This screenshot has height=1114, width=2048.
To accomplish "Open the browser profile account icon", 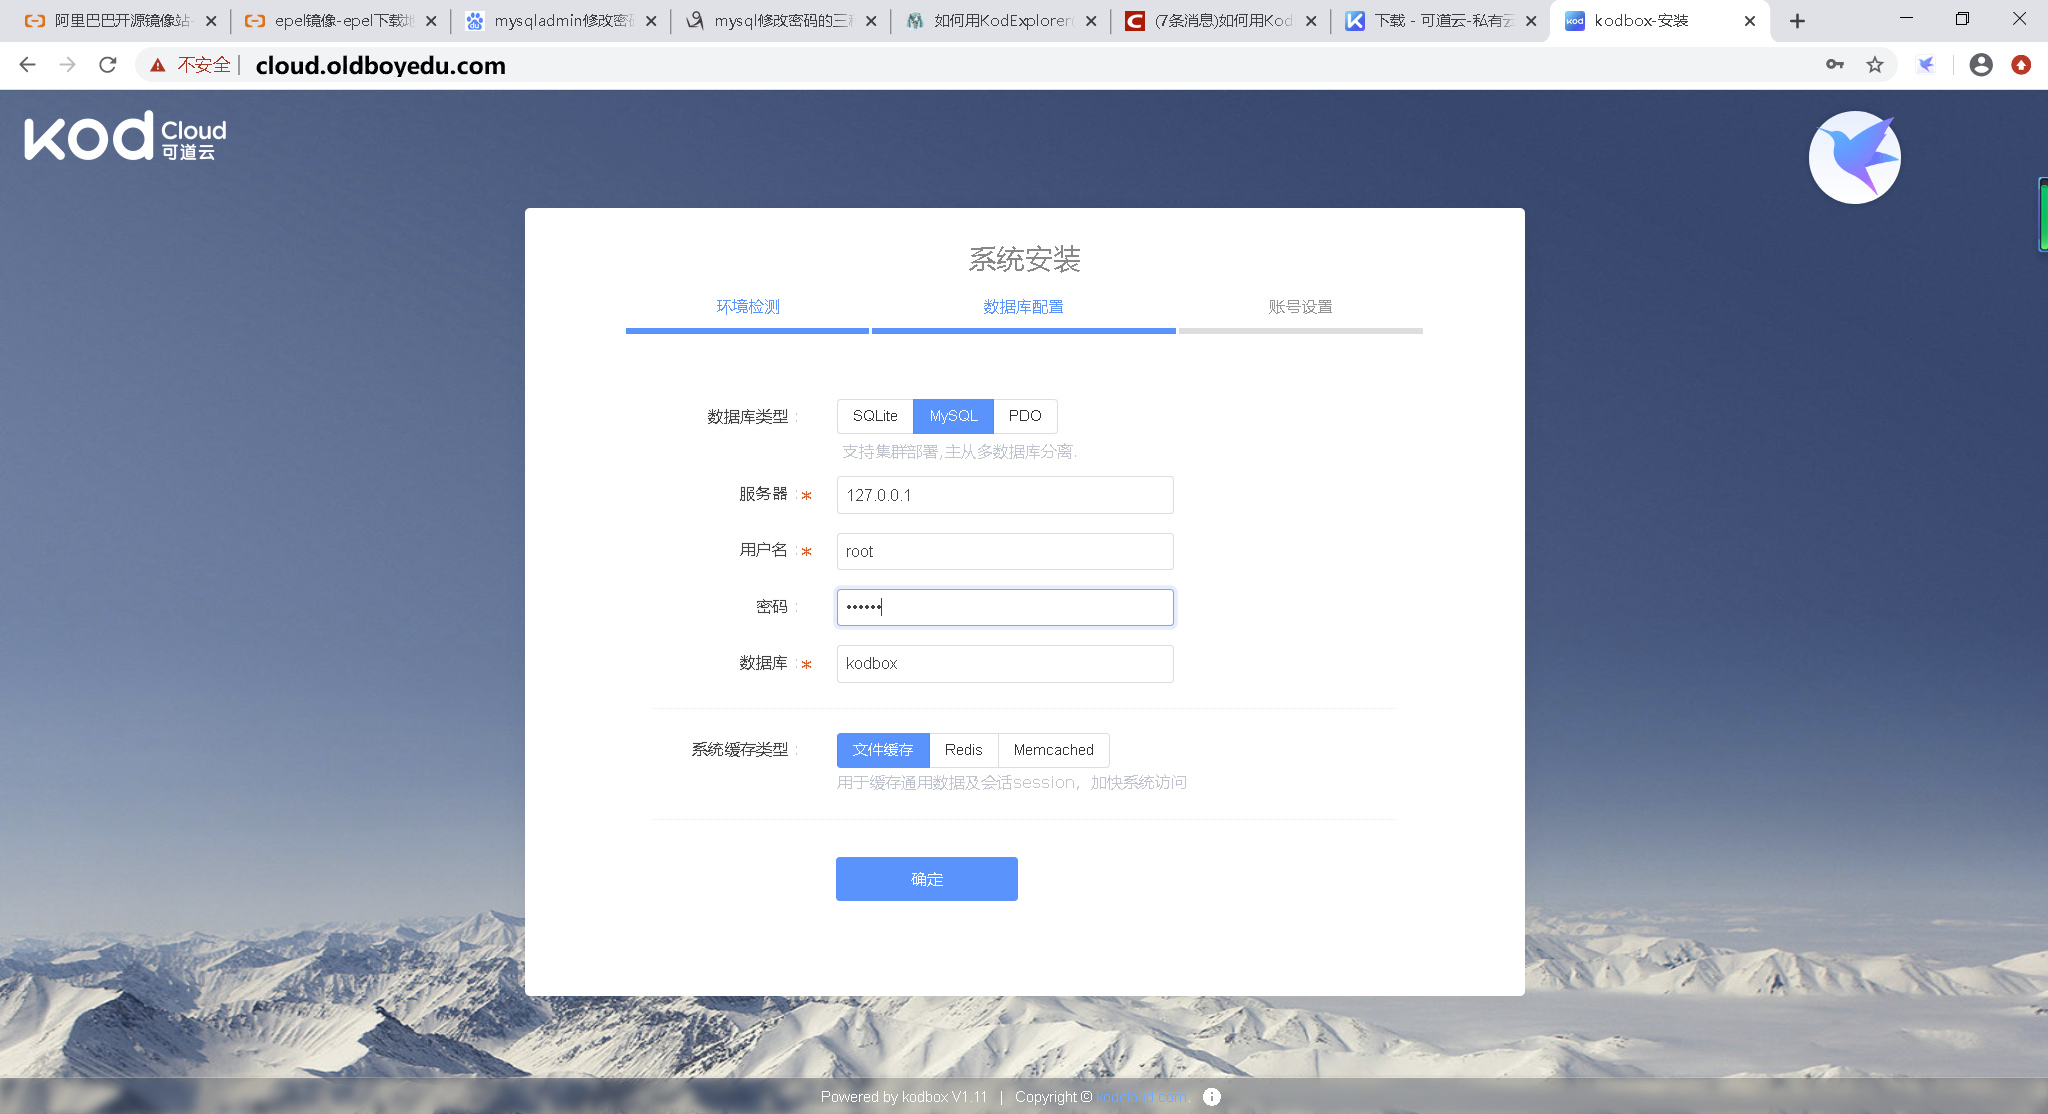I will 1980,65.
